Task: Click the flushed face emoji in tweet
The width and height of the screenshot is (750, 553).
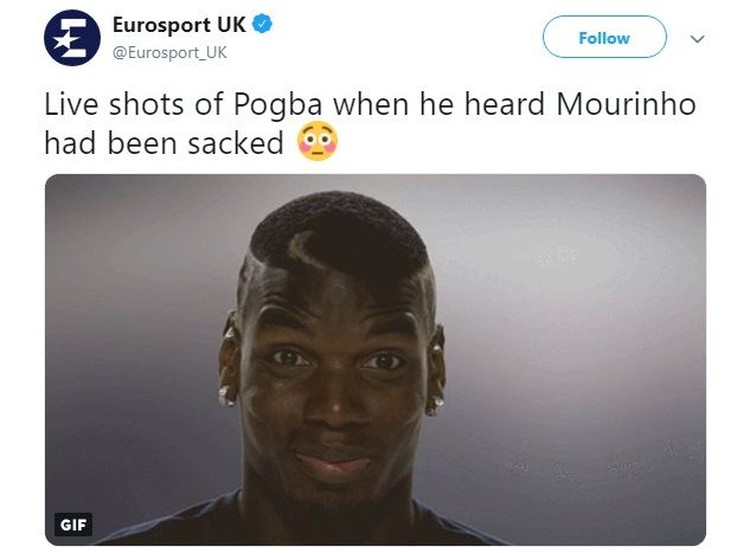Action: coord(318,142)
